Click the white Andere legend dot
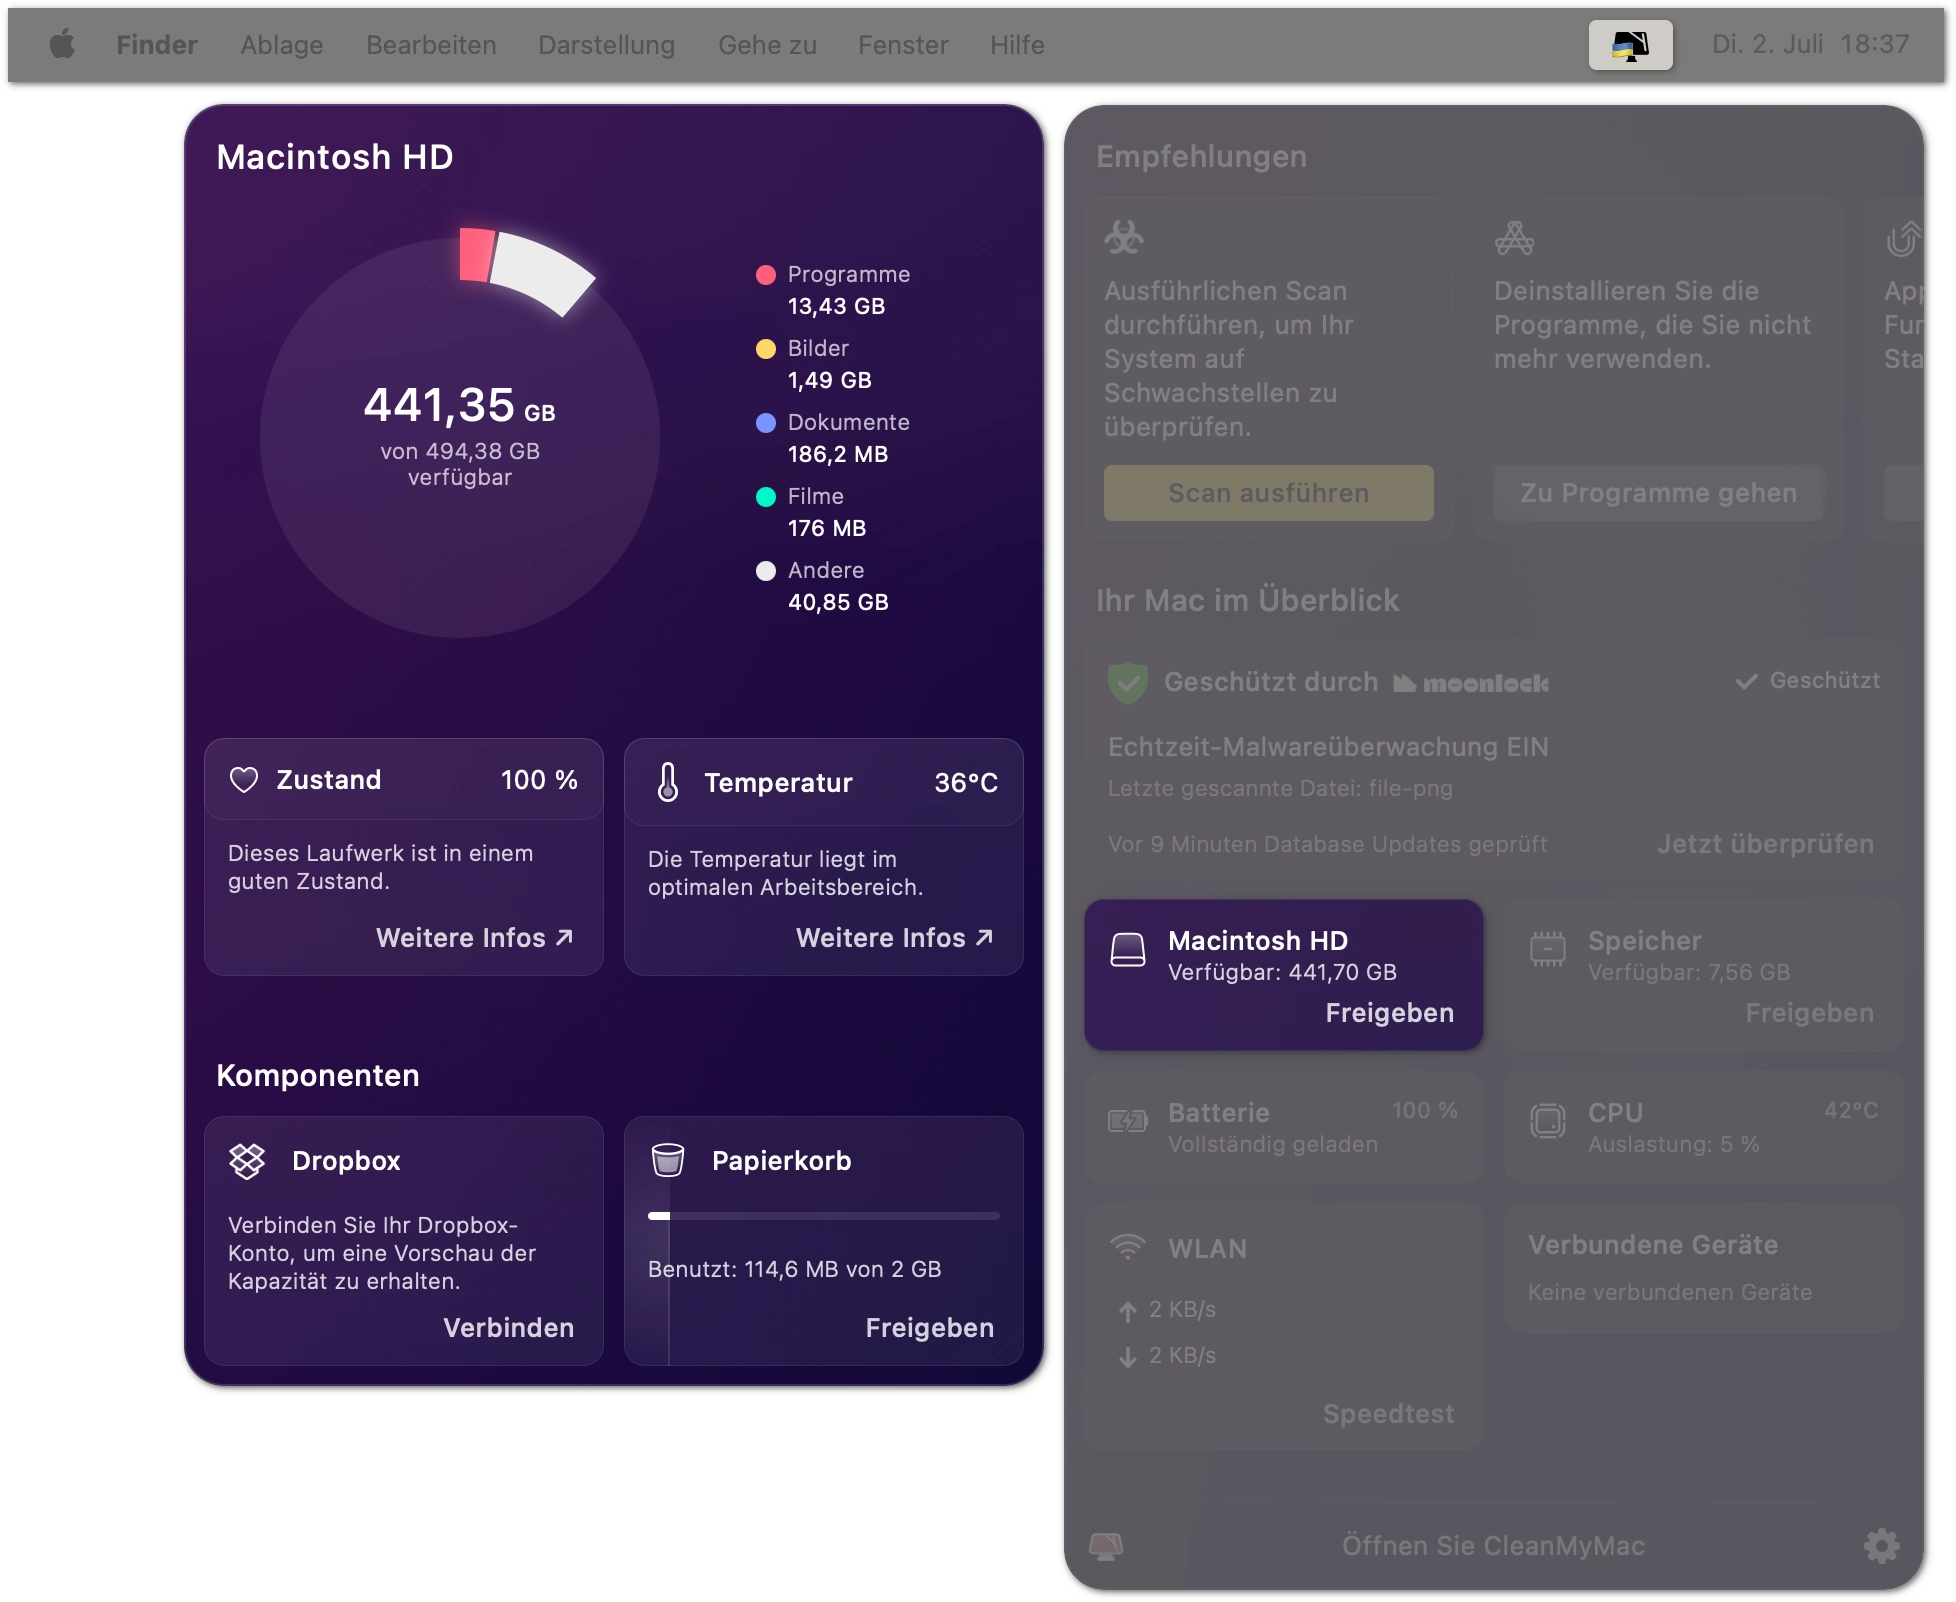1956x1602 pixels. tap(766, 571)
